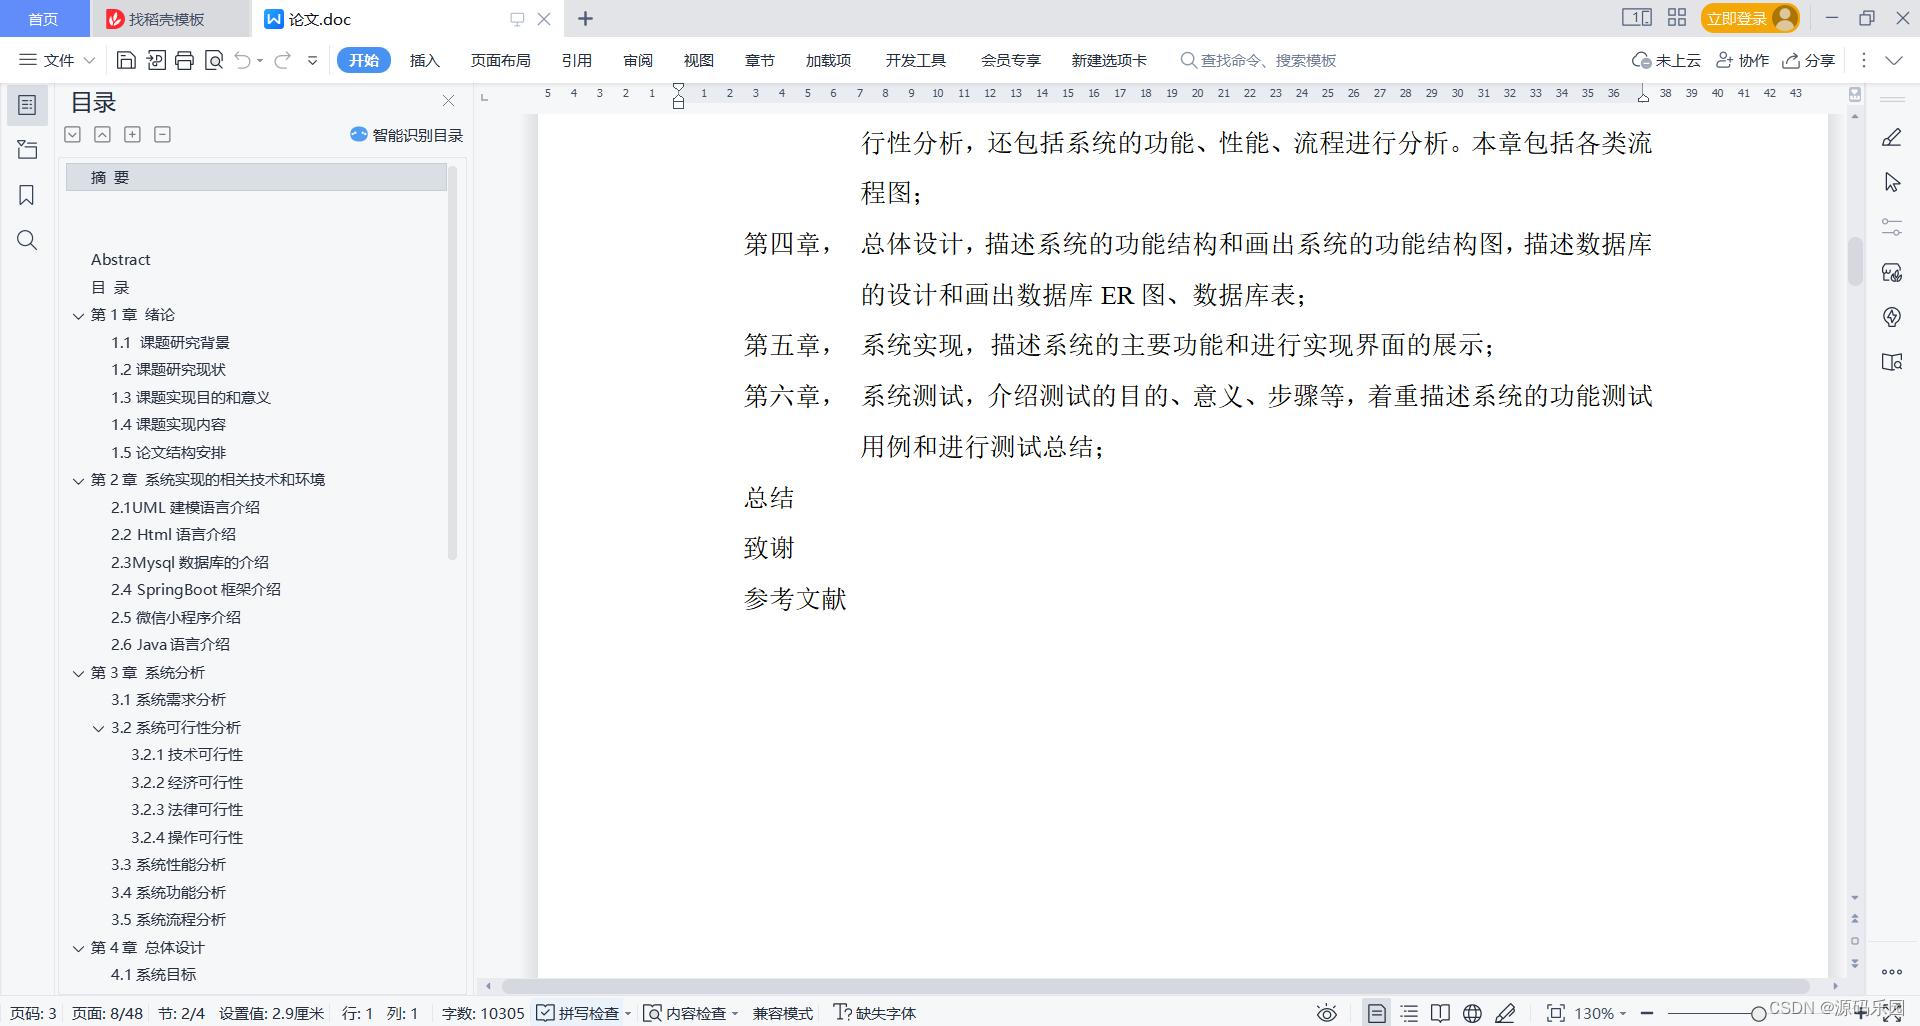The width and height of the screenshot is (1920, 1026).
Task: Open the search icon in left panel
Action: coord(27,240)
